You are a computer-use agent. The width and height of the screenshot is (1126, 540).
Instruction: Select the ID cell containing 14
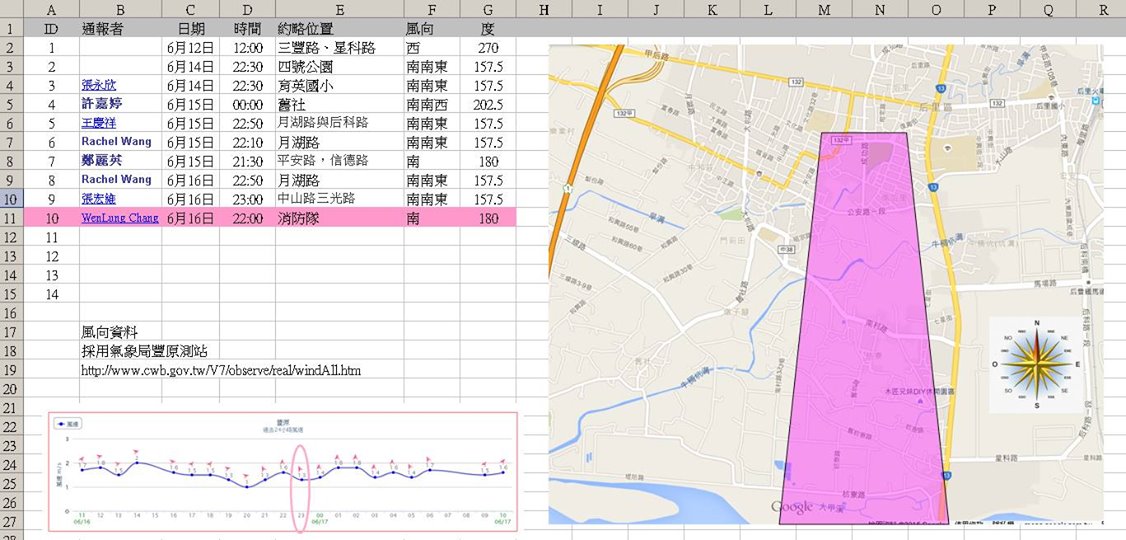[x=52, y=294]
